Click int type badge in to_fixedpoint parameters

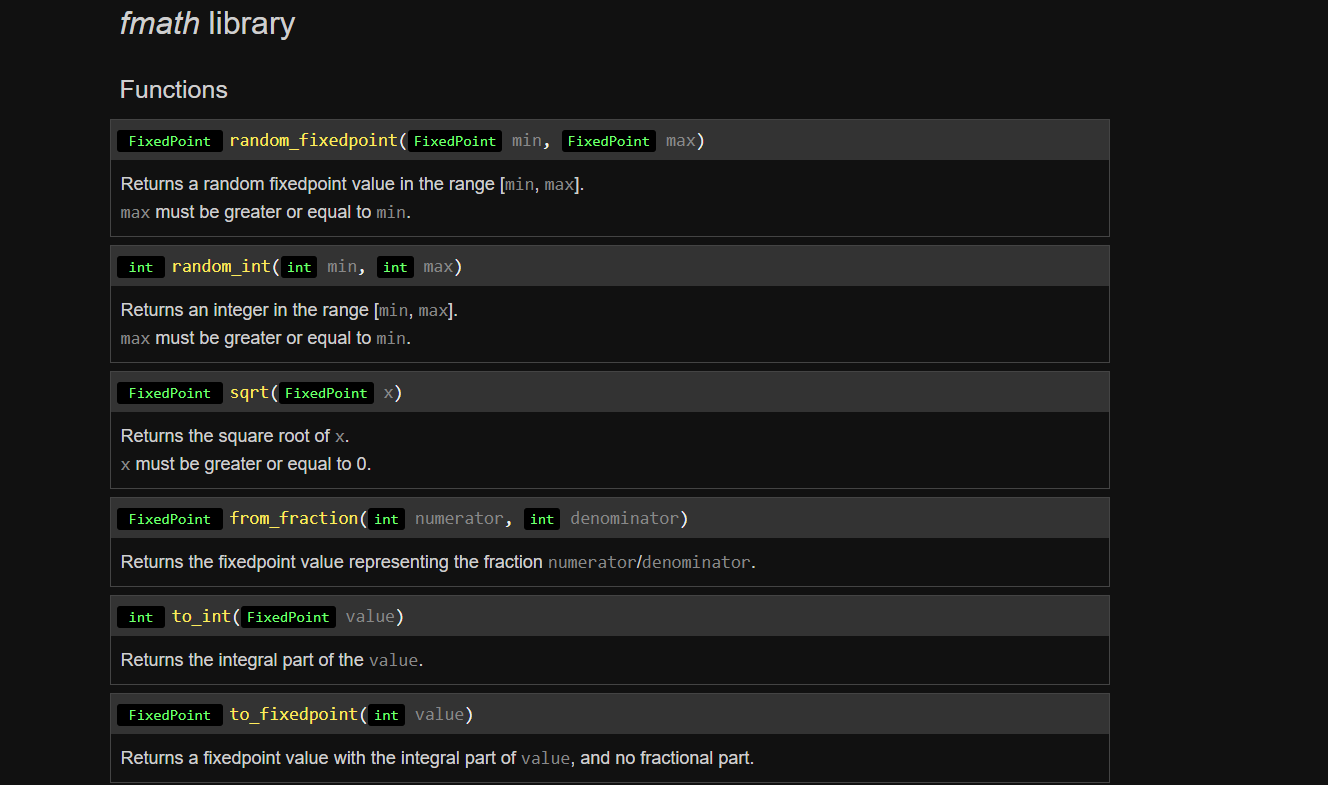click(387, 715)
